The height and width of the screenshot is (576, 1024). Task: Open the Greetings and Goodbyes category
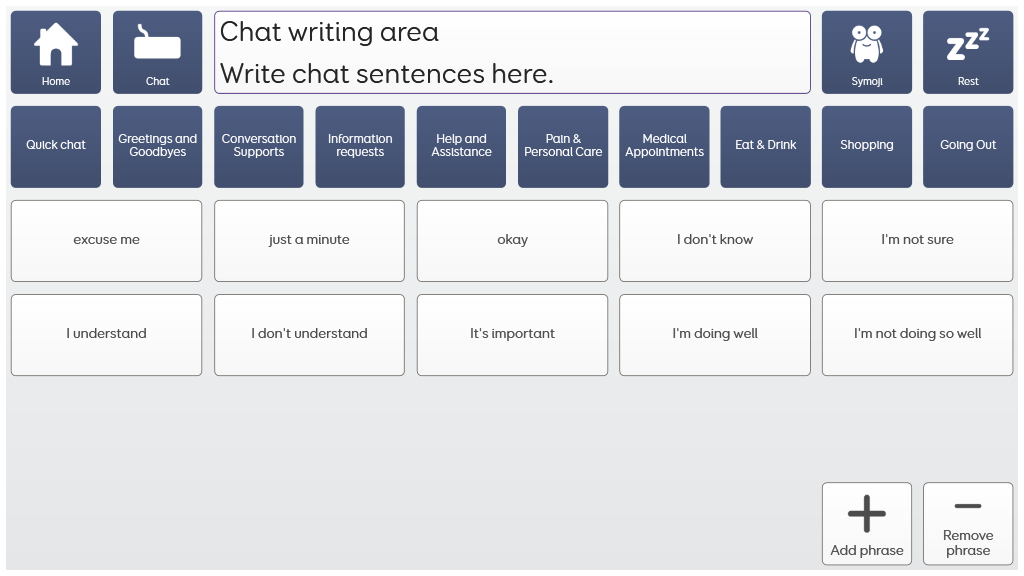click(158, 146)
